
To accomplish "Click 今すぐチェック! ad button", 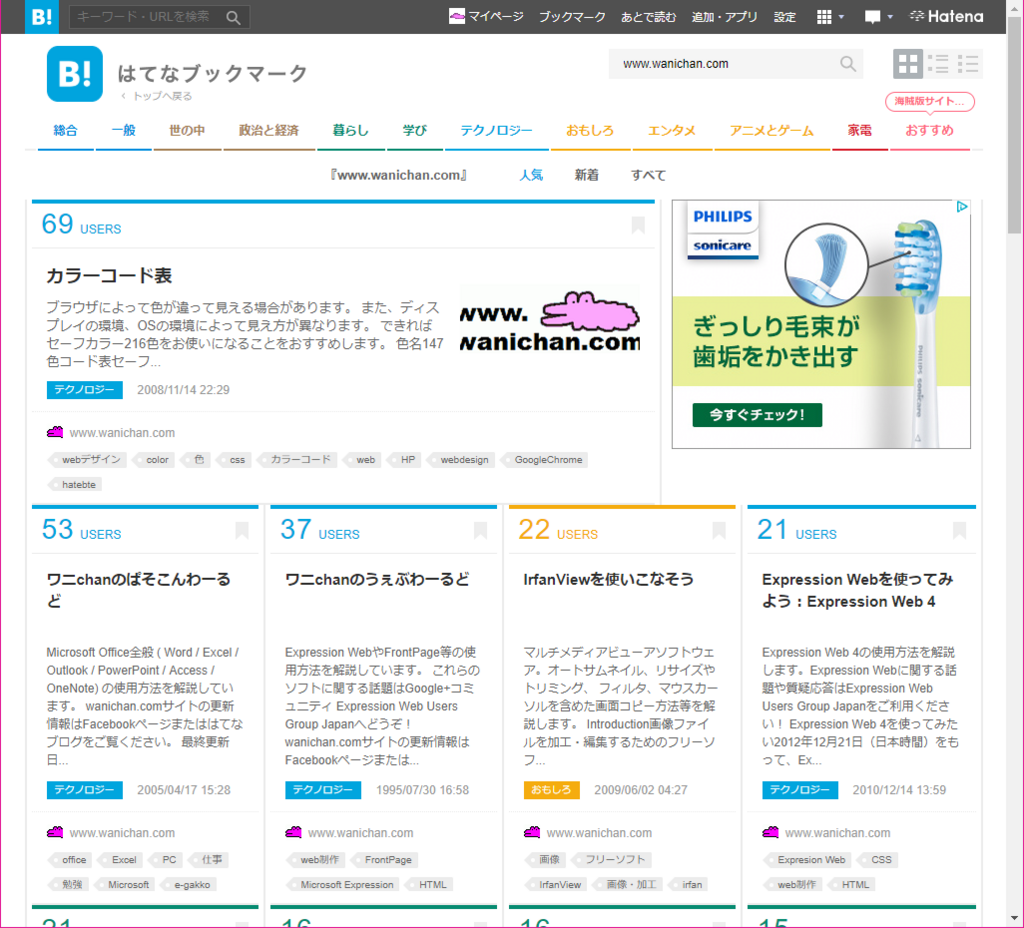I will tap(757, 415).
